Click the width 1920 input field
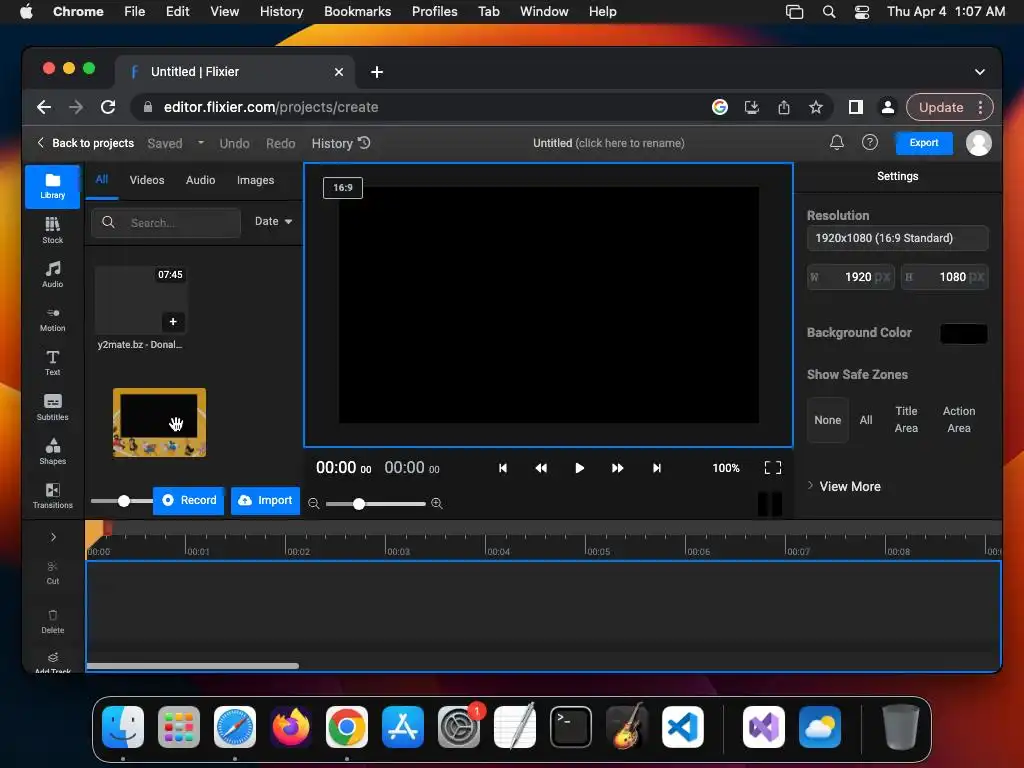Screen dimensions: 1024x768 click(851, 277)
